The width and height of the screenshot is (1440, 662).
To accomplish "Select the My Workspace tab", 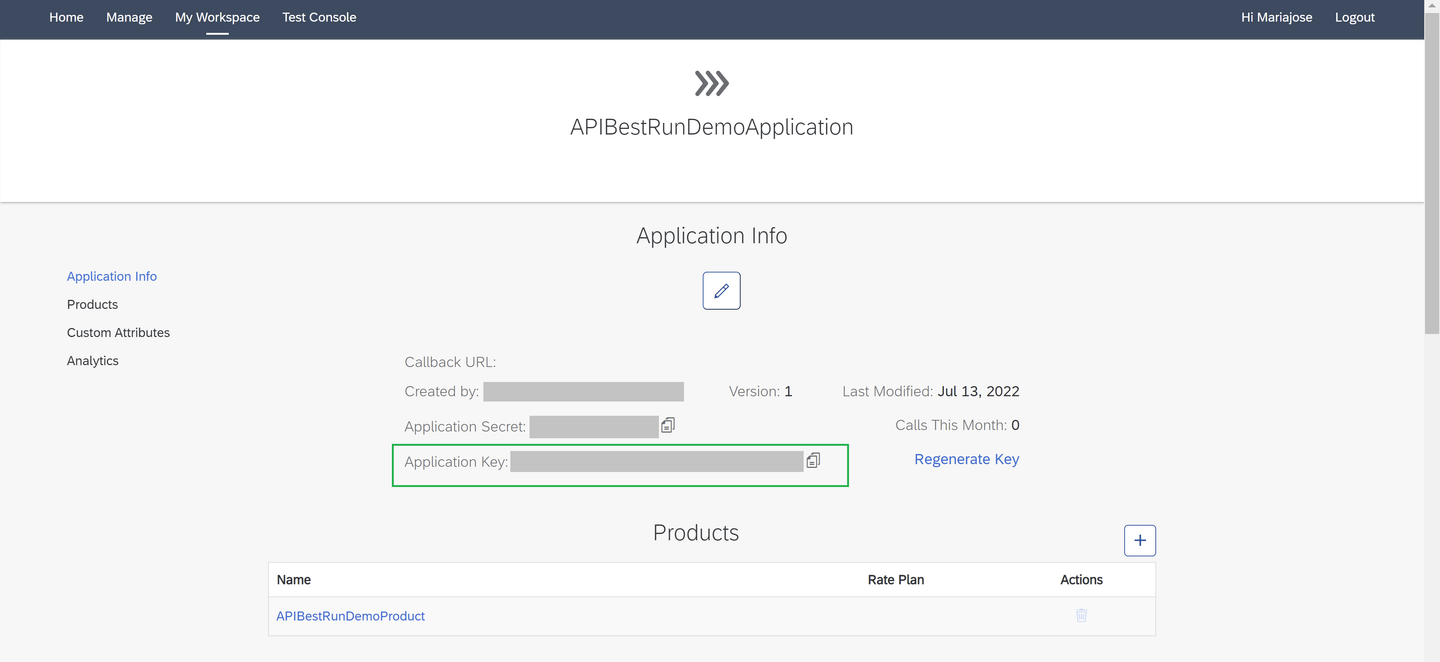I will click(x=217, y=17).
